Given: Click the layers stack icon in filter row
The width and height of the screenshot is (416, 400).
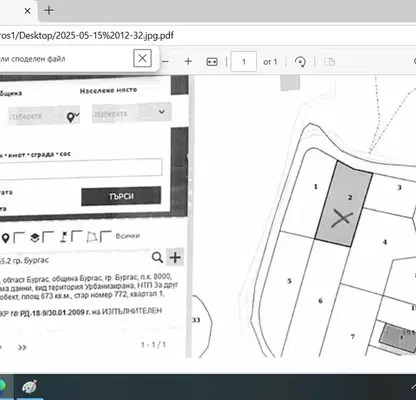Looking at the screenshot, I should point(35,238).
